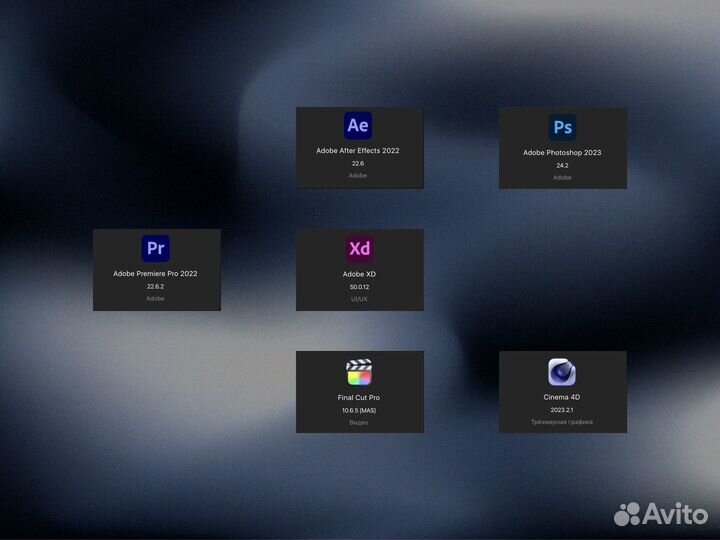Click 'Видео' category label under Final Cut Pro
The width and height of the screenshot is (720, 540).
tap(359, 422)
